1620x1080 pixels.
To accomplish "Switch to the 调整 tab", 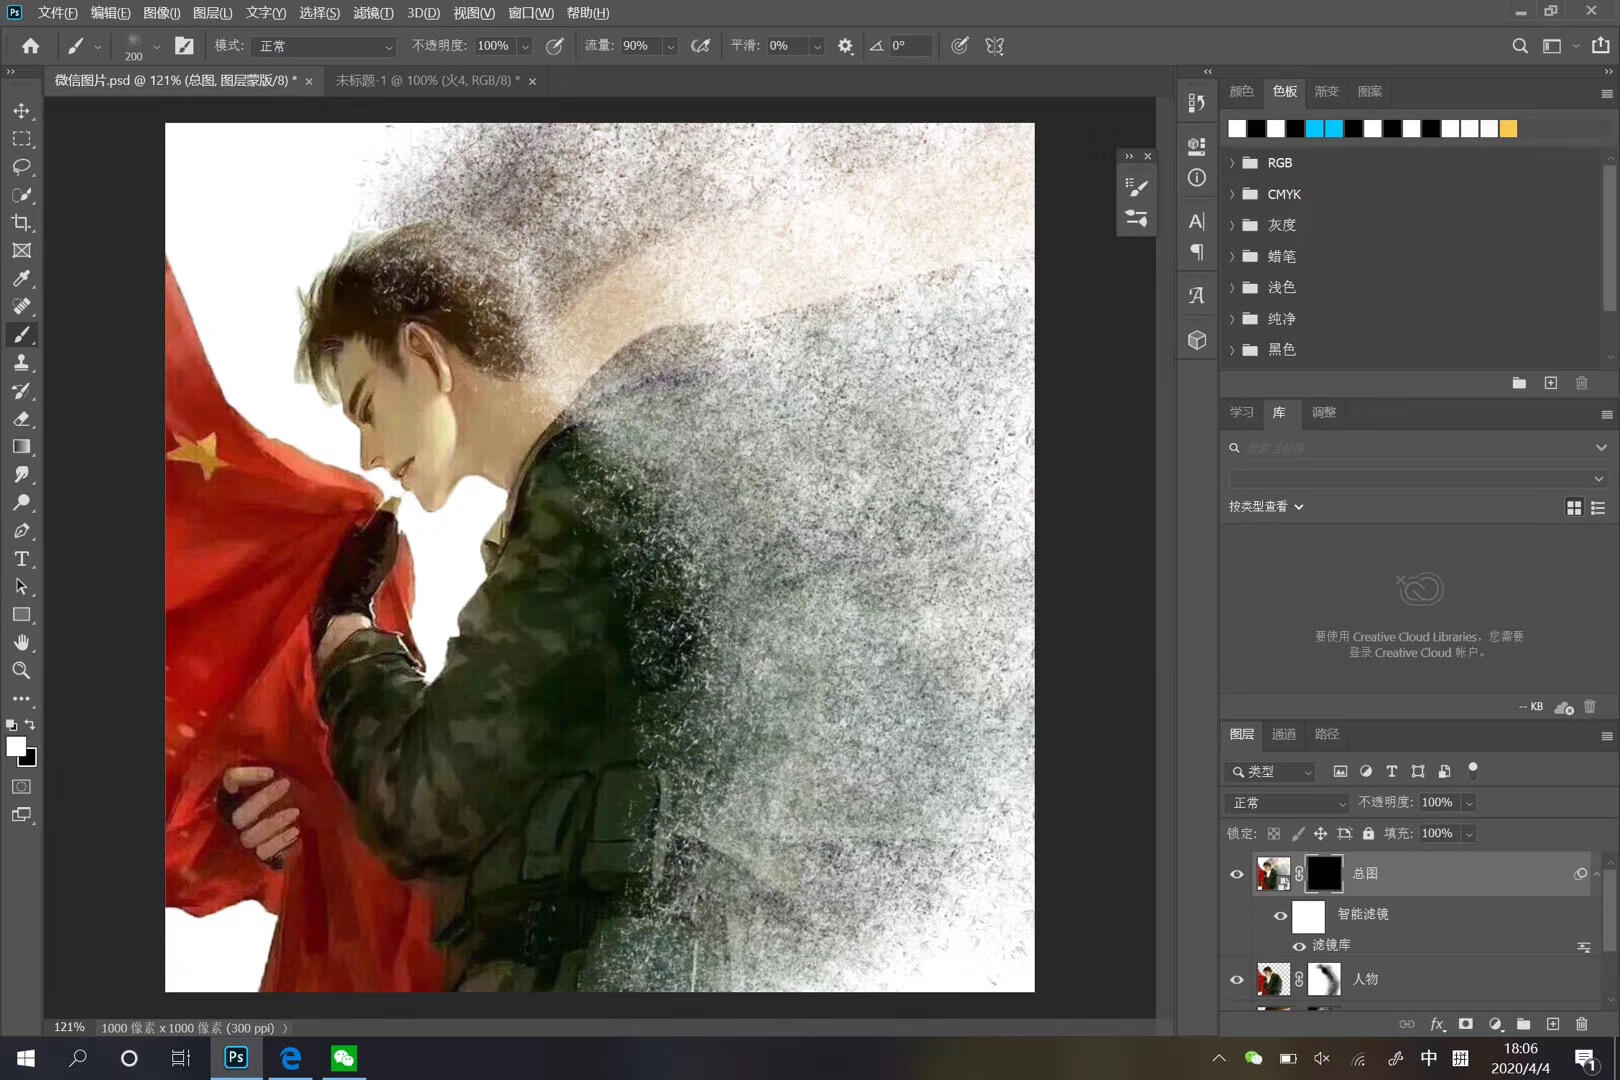I will coord(1324,413).
